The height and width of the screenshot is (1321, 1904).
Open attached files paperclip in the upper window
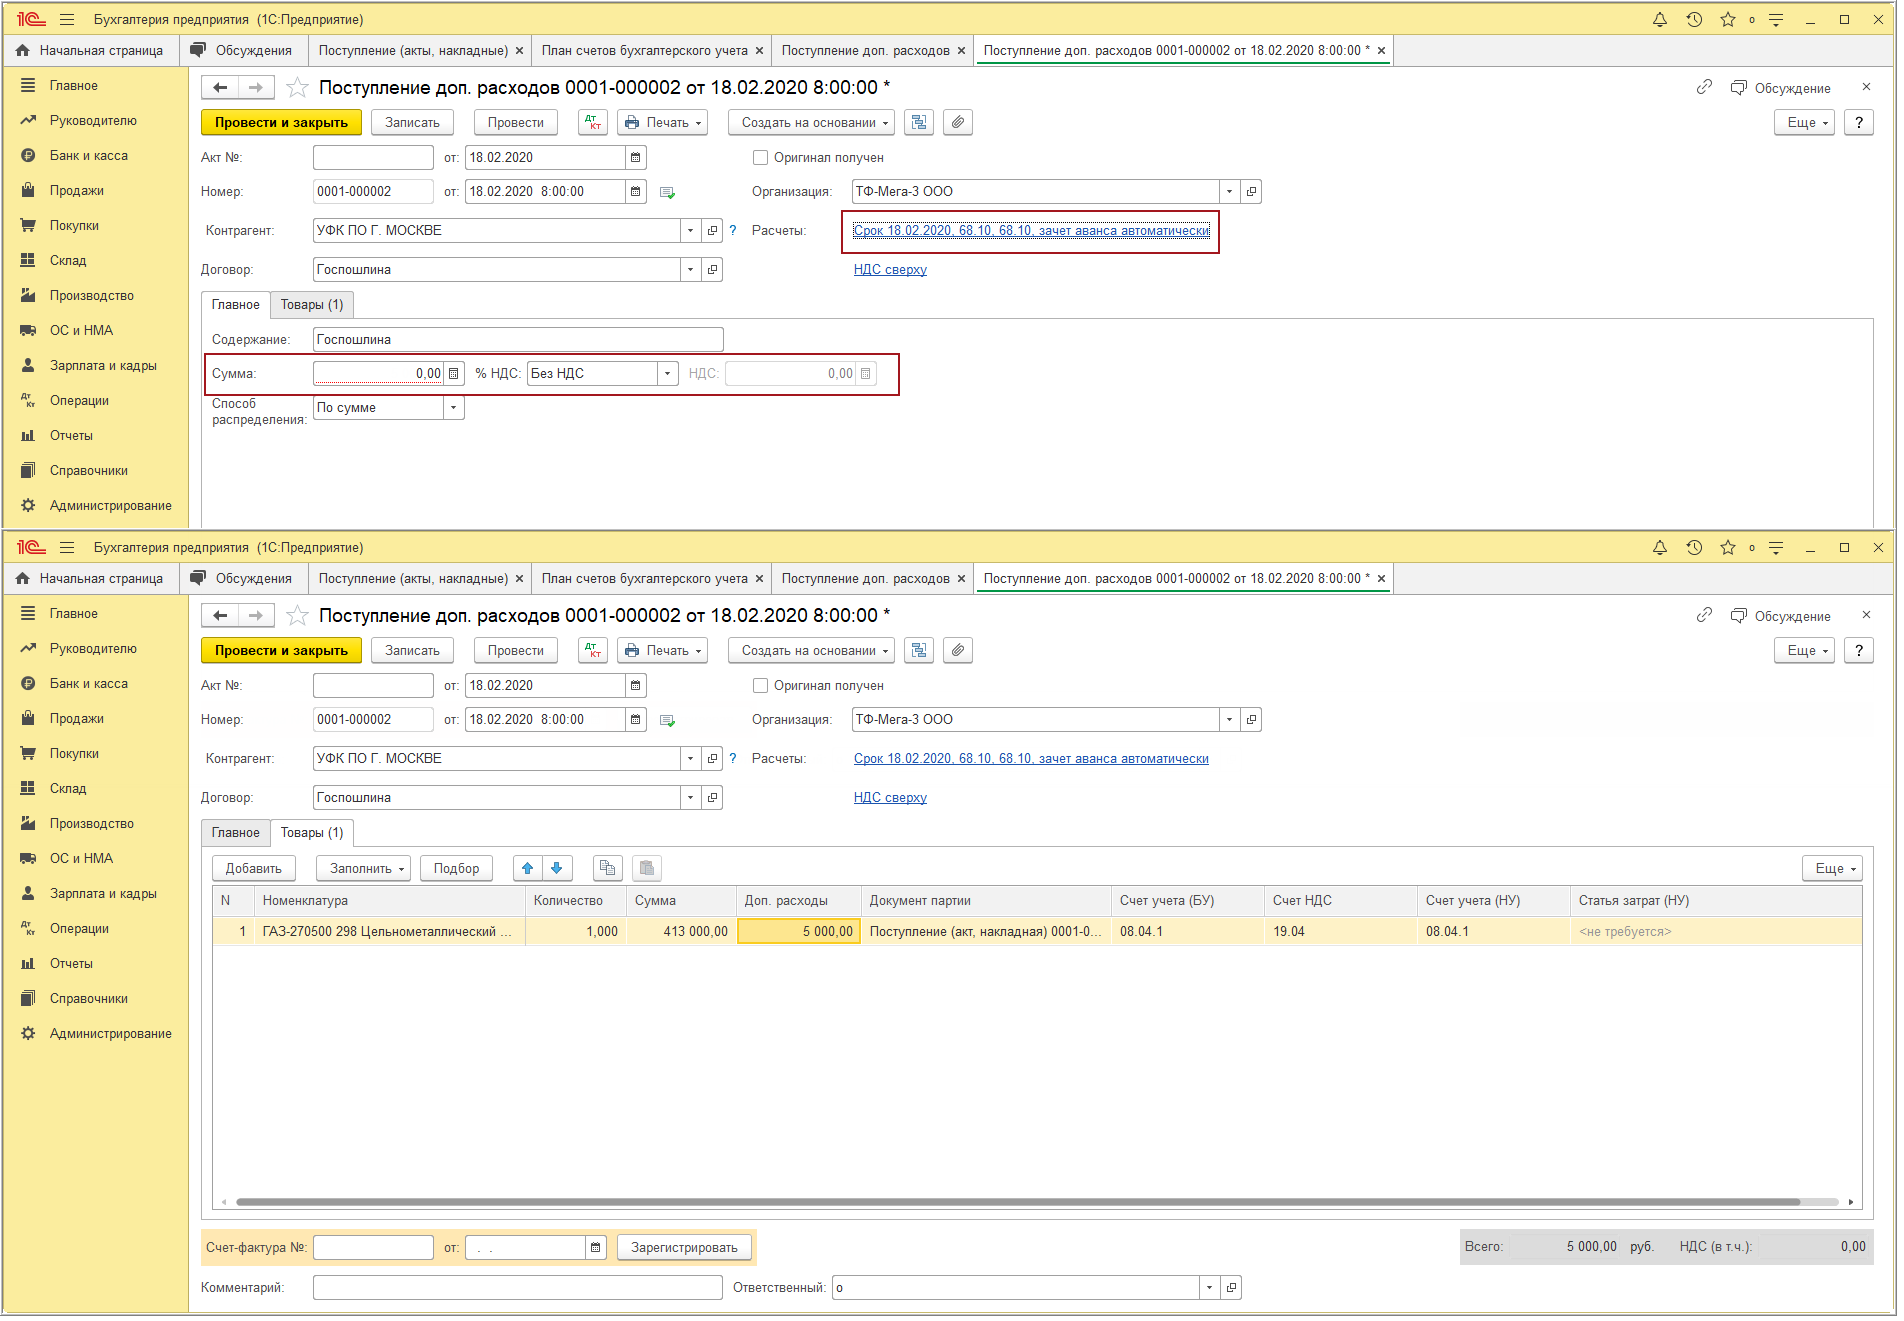pos(958,123)
